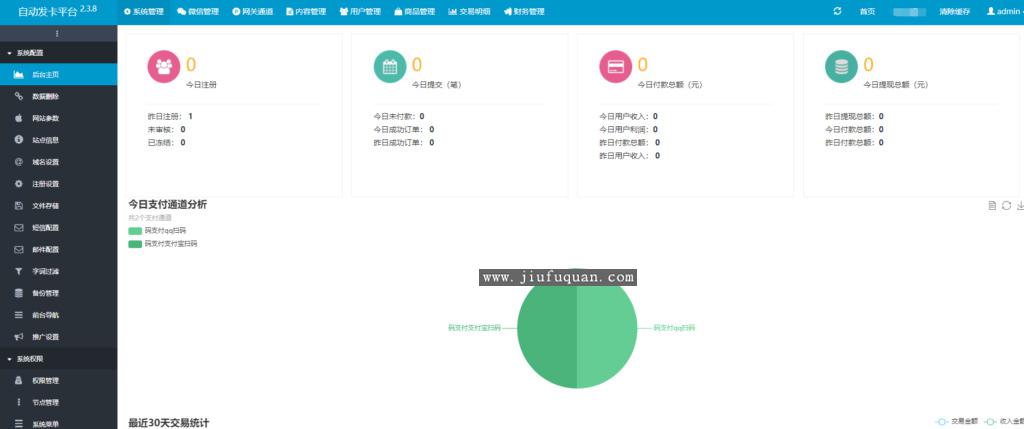The width and height of the screenshot is (1024, 429).
Task: Click the 昨日用户收入 row
Action: coord(630,155)
